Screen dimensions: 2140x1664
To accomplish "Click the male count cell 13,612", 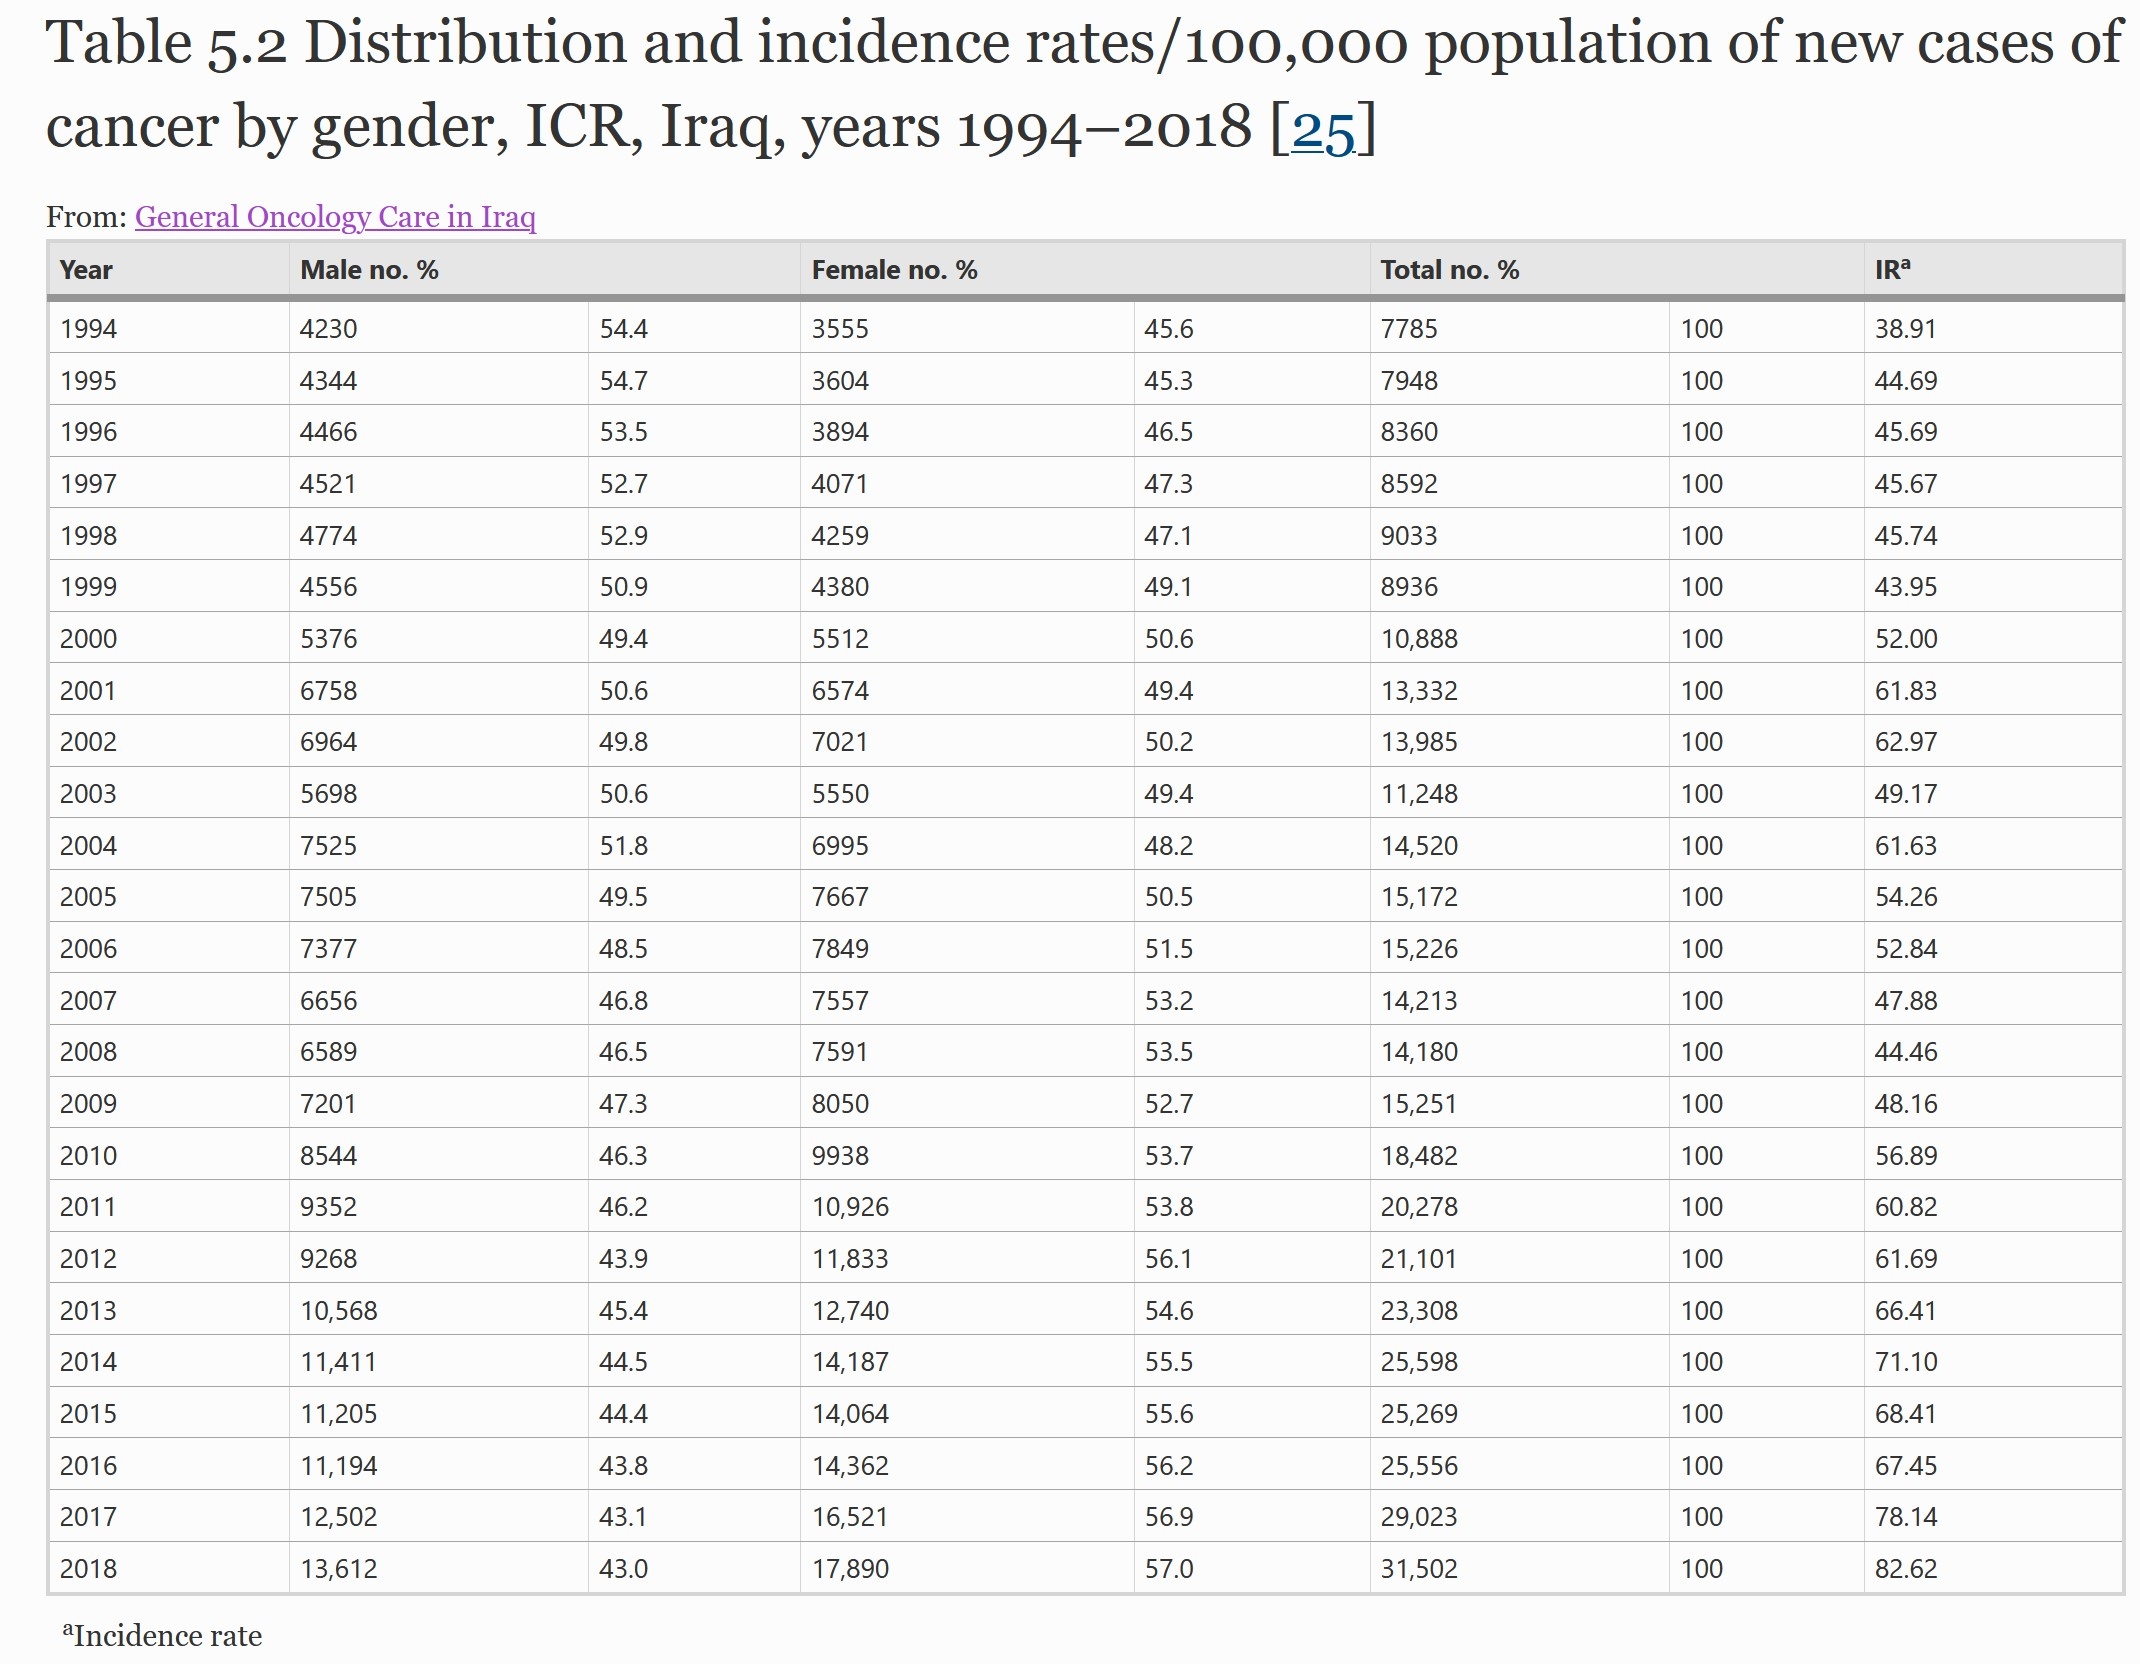I will [339, 1568].
